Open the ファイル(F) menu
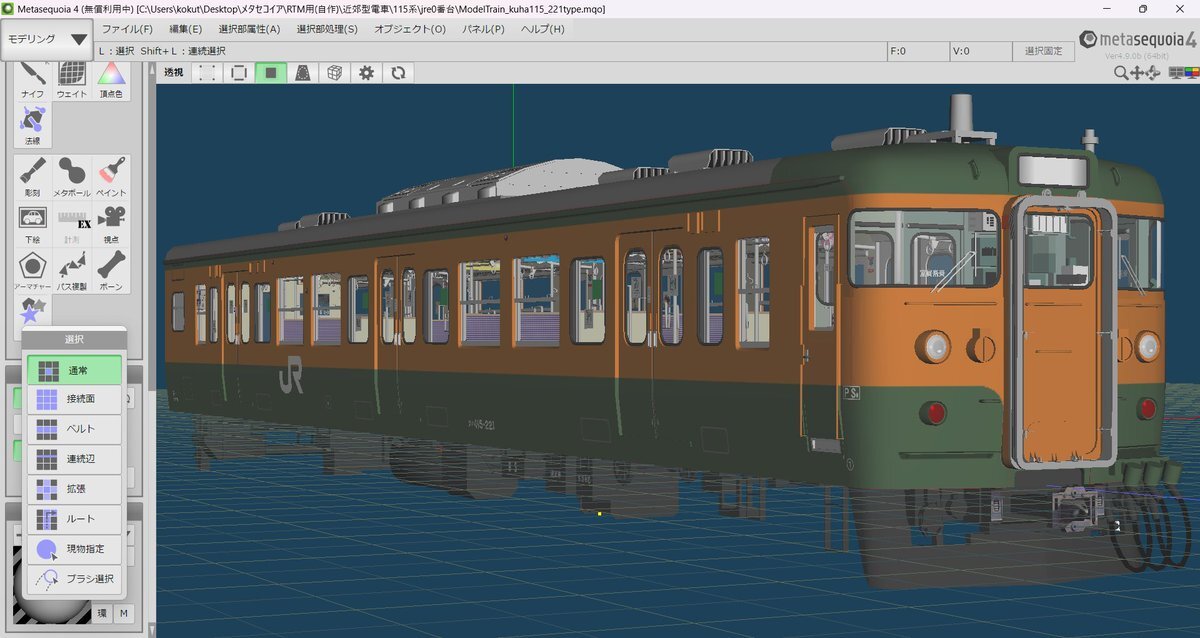 click(127, 29)
